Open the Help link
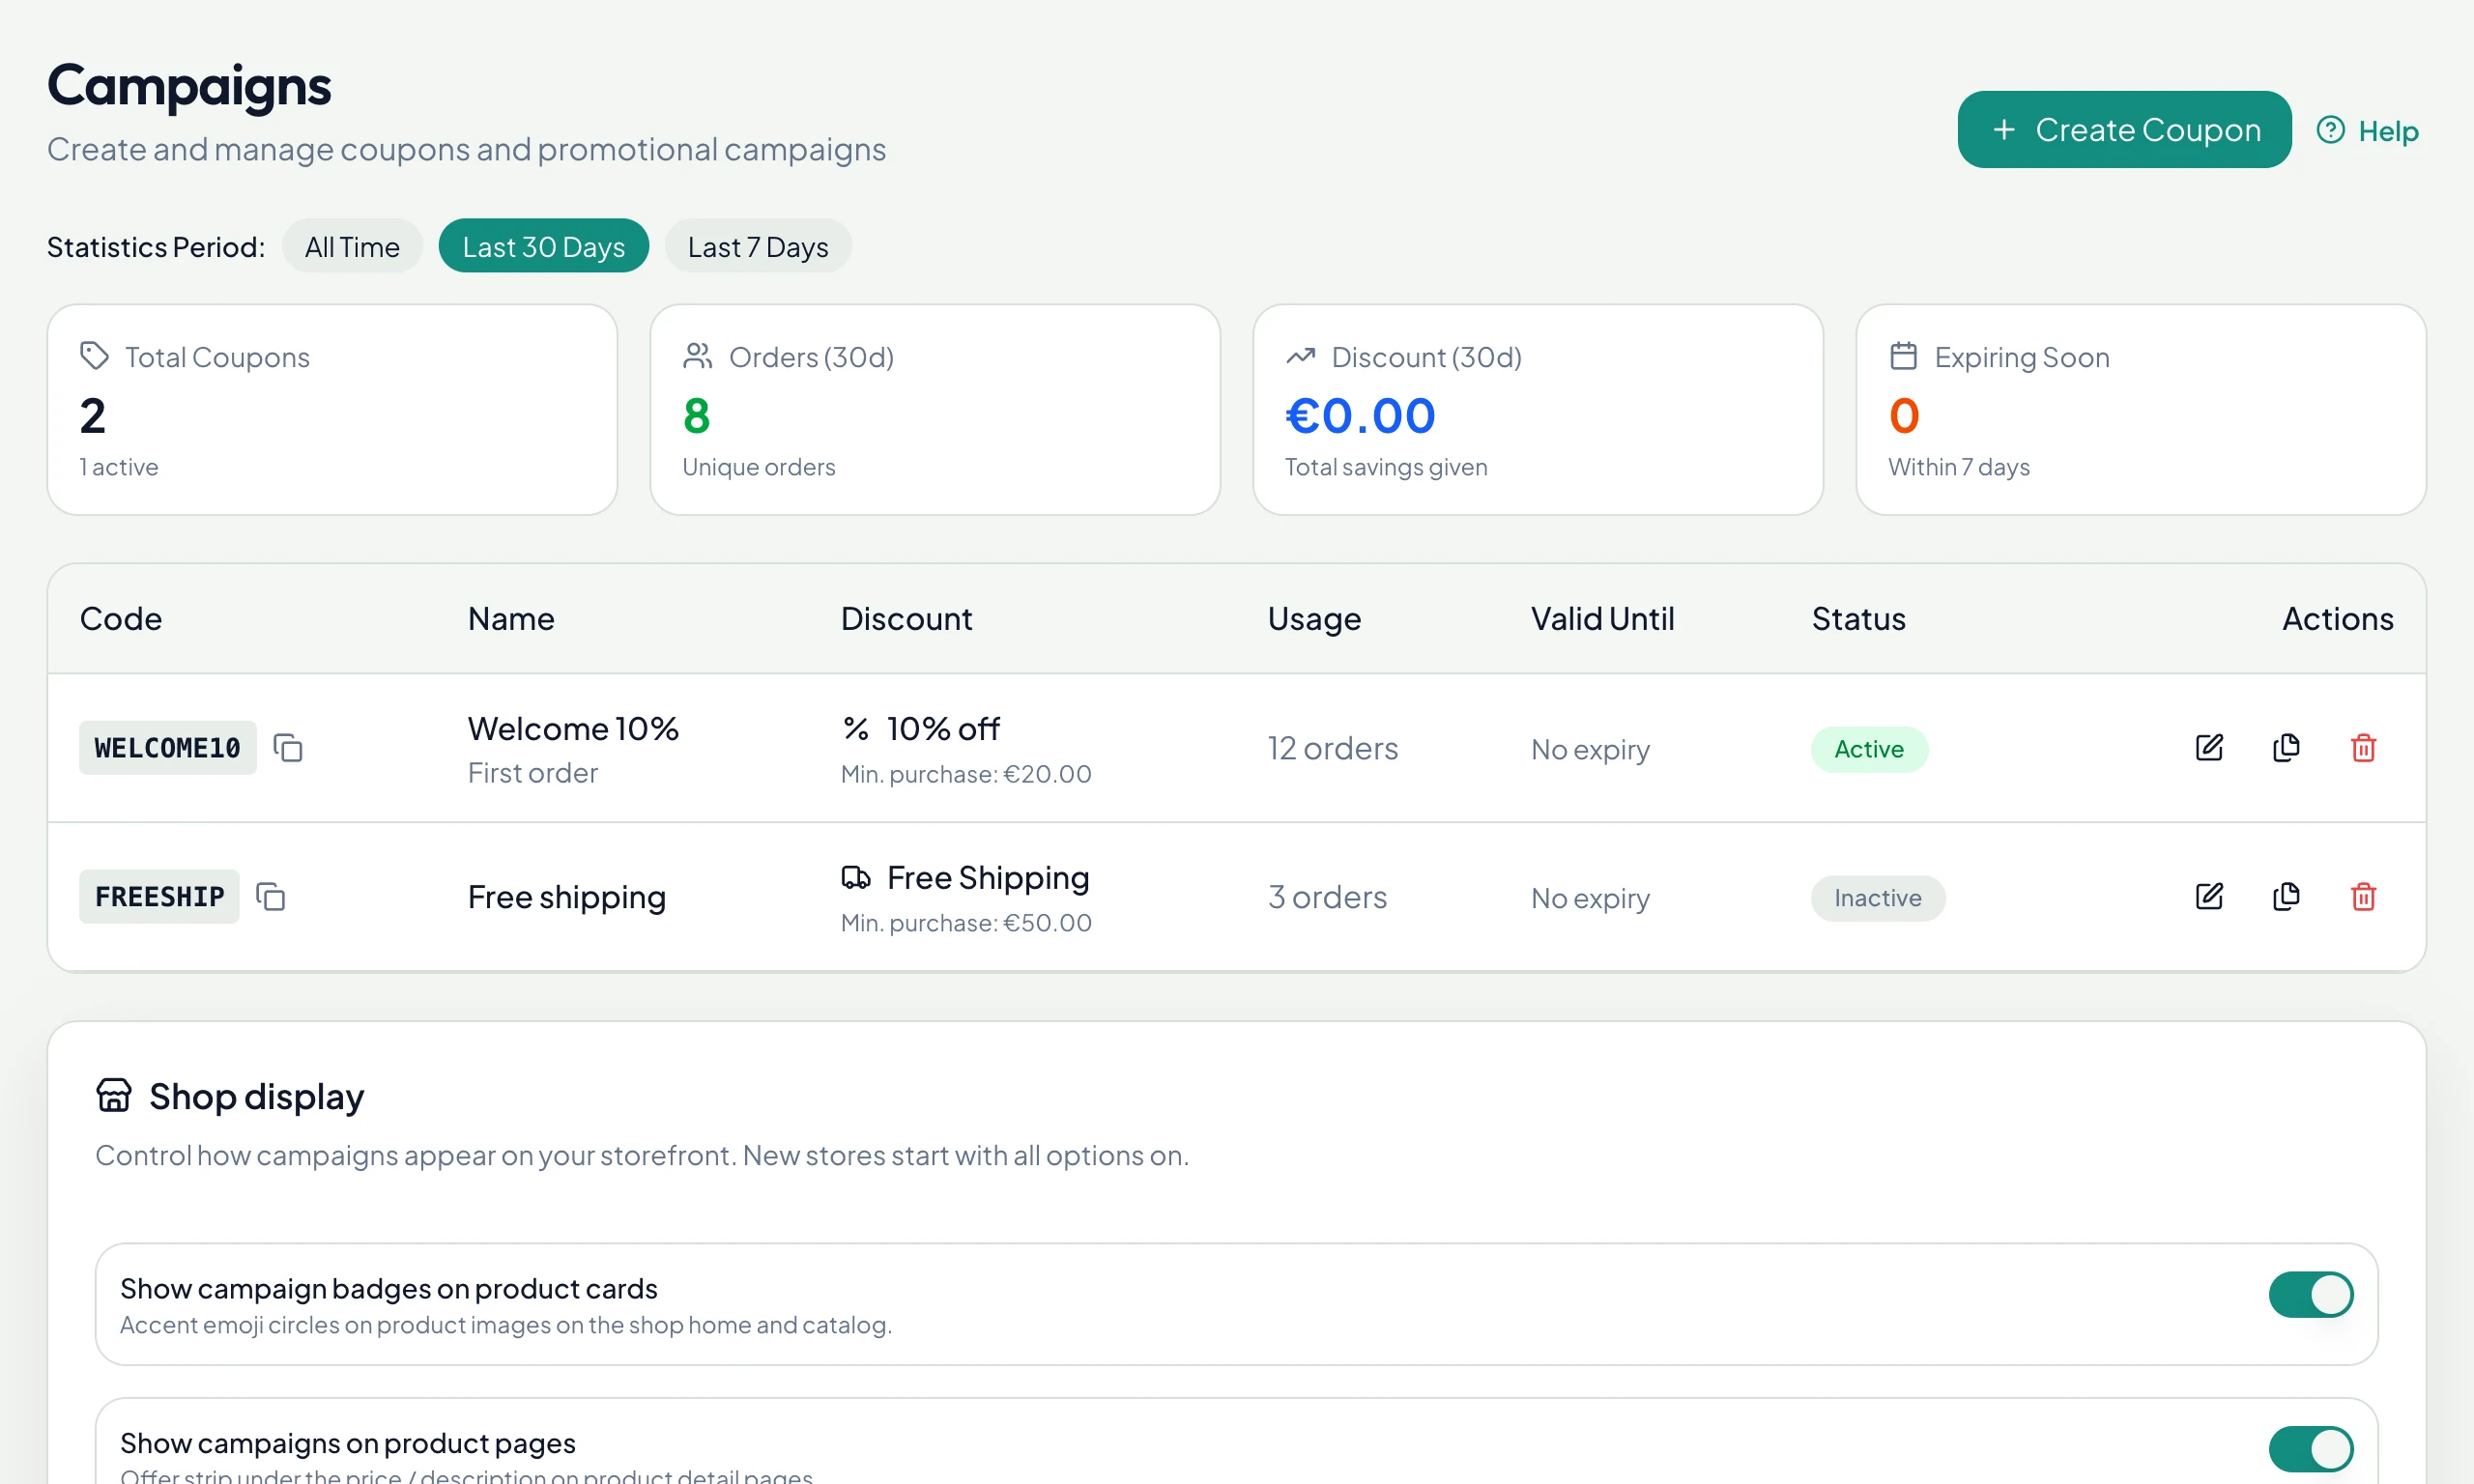This screenshot has height=1484, width=2474. click(2368, 131)
